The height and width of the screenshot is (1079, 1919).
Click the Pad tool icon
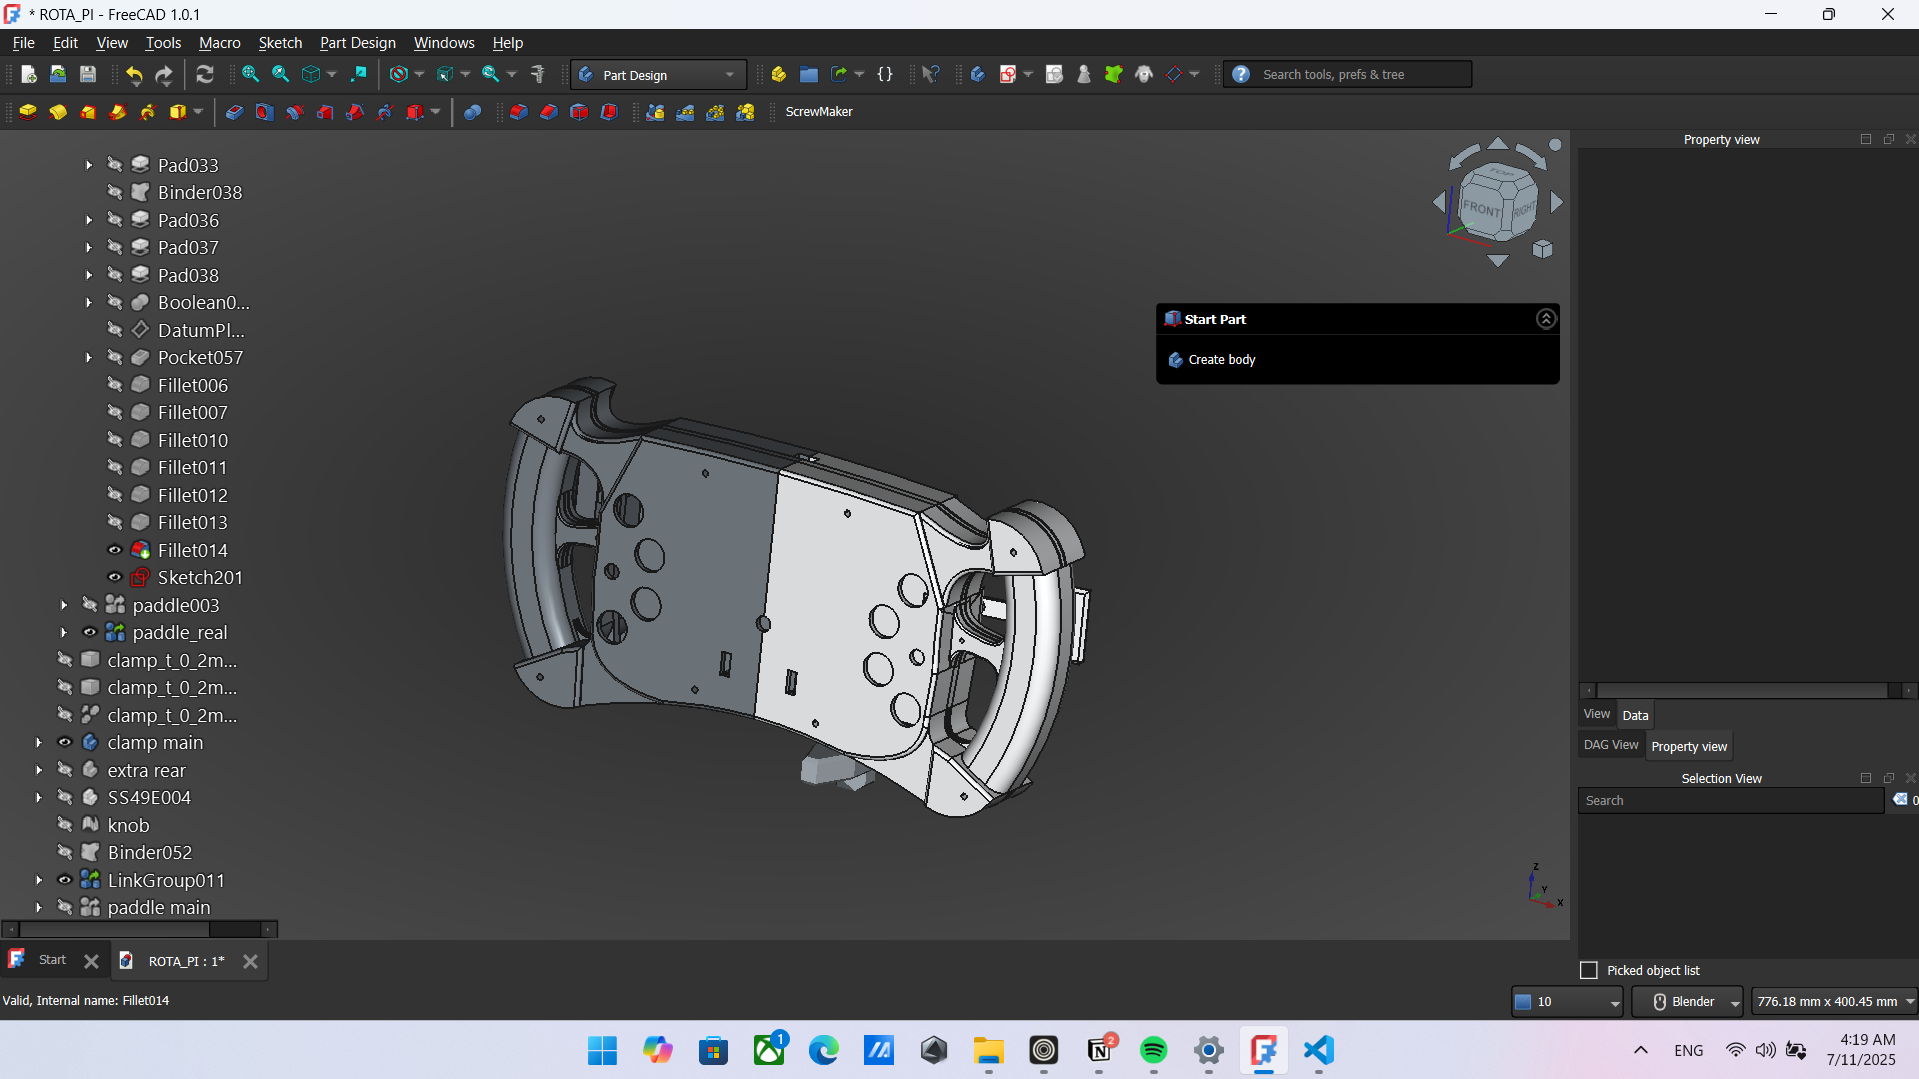(28, 112)
